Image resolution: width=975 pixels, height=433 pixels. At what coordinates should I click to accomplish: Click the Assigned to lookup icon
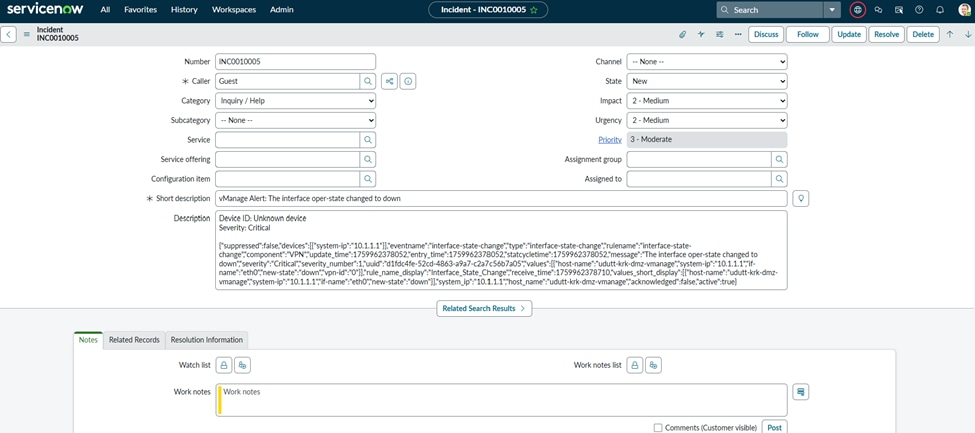point(779,179)
